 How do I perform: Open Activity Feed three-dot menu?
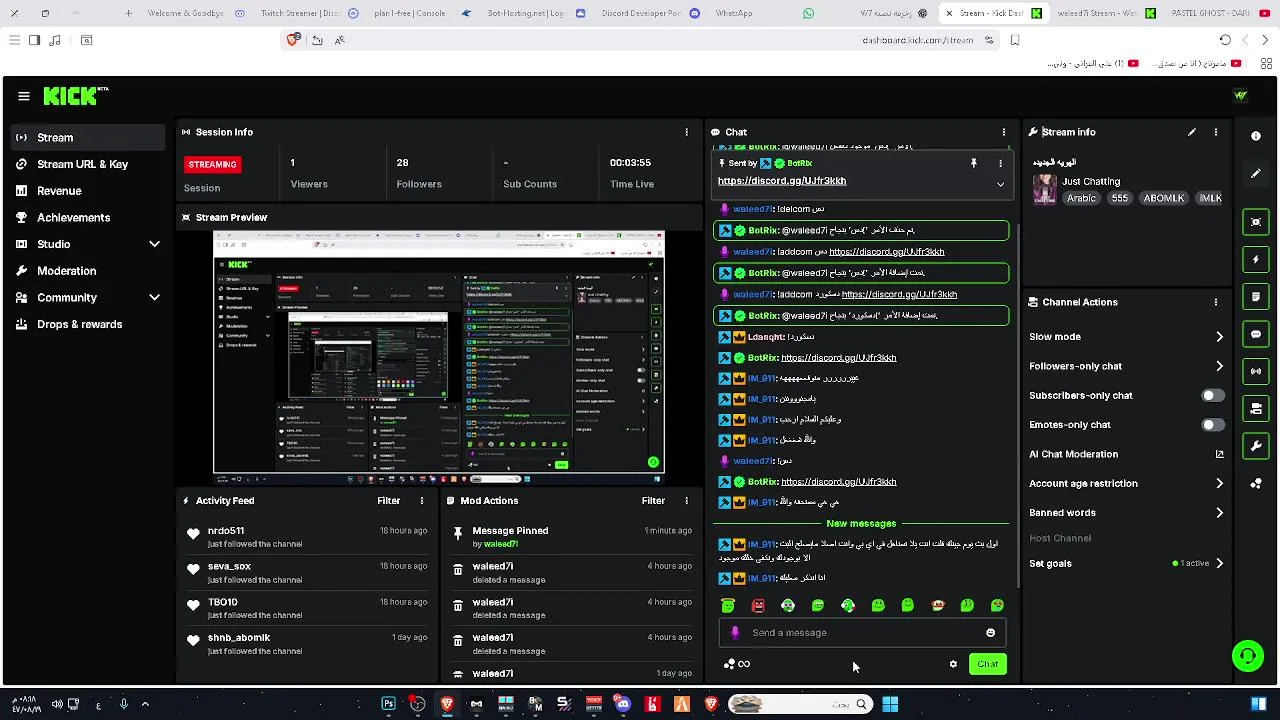pyautogui.click(x=421, y=501)
